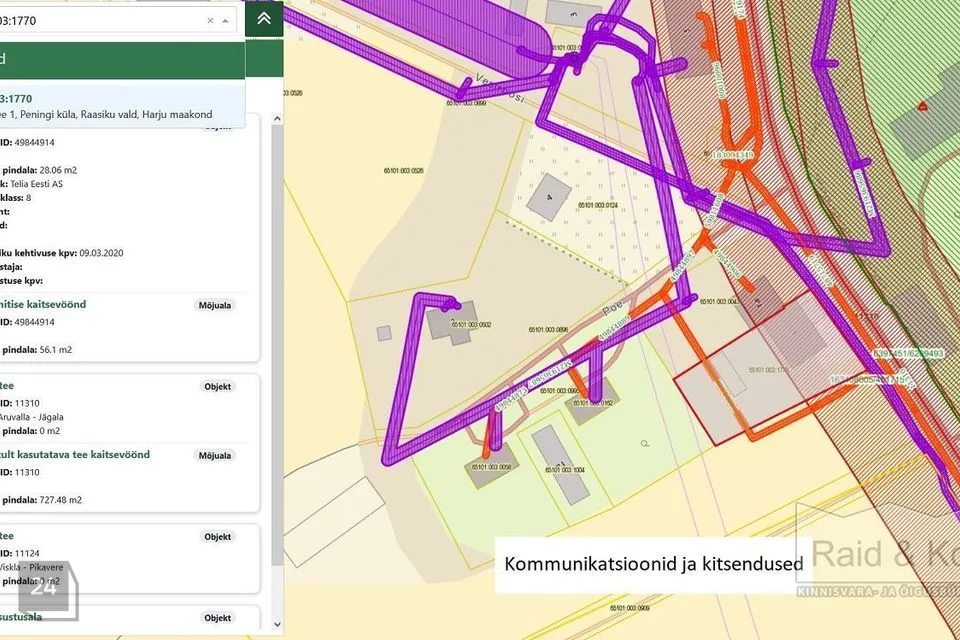Toggle Objekt for the Viskla - Pikavere tee entry
Image resolution: width=960 pixels, height=640 pixels.
pos(218,536)
